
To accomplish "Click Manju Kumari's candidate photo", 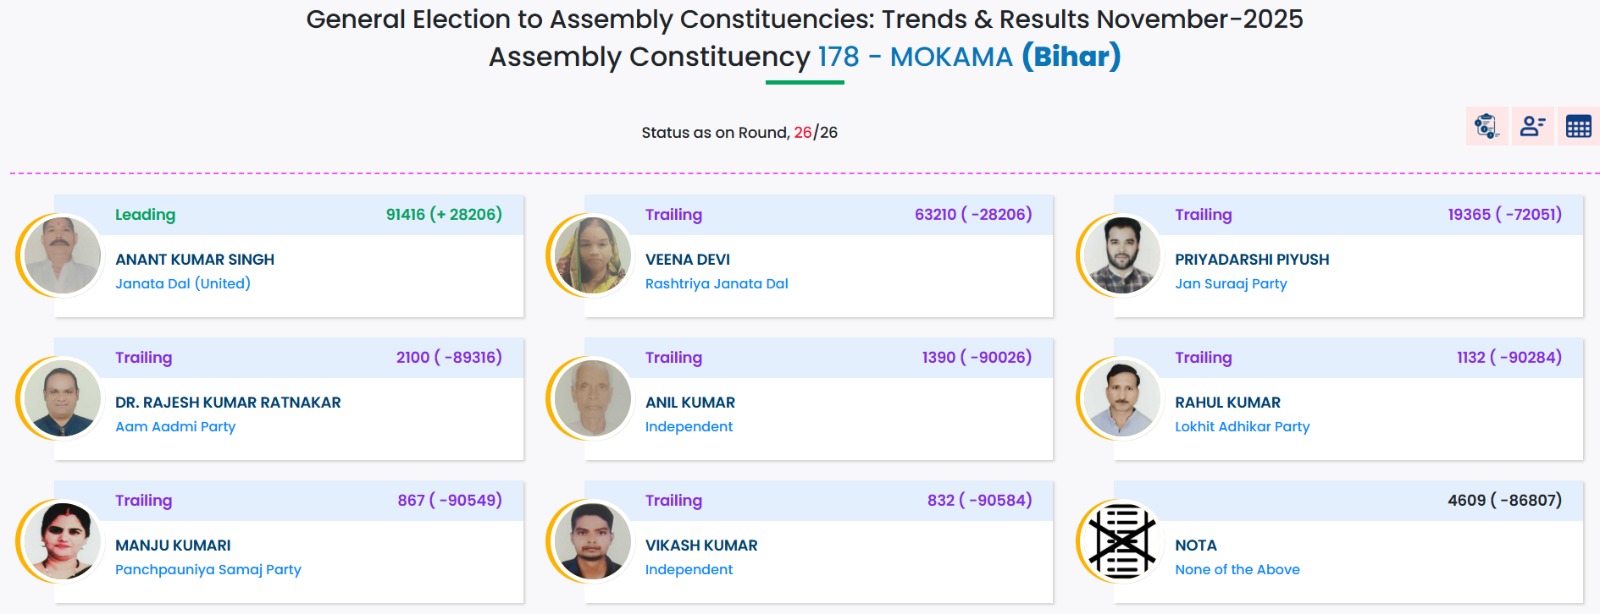I will pos(62,541).
